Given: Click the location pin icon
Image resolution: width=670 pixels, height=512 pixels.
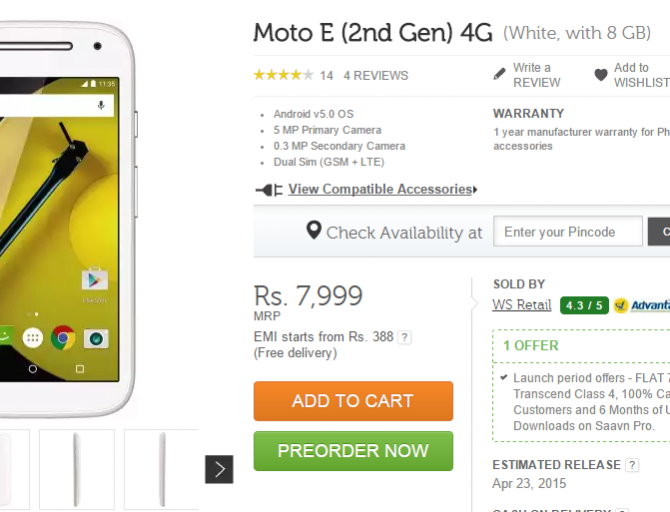Looking at the screenshot, I should pyautogui.click(x=314, y=231).
